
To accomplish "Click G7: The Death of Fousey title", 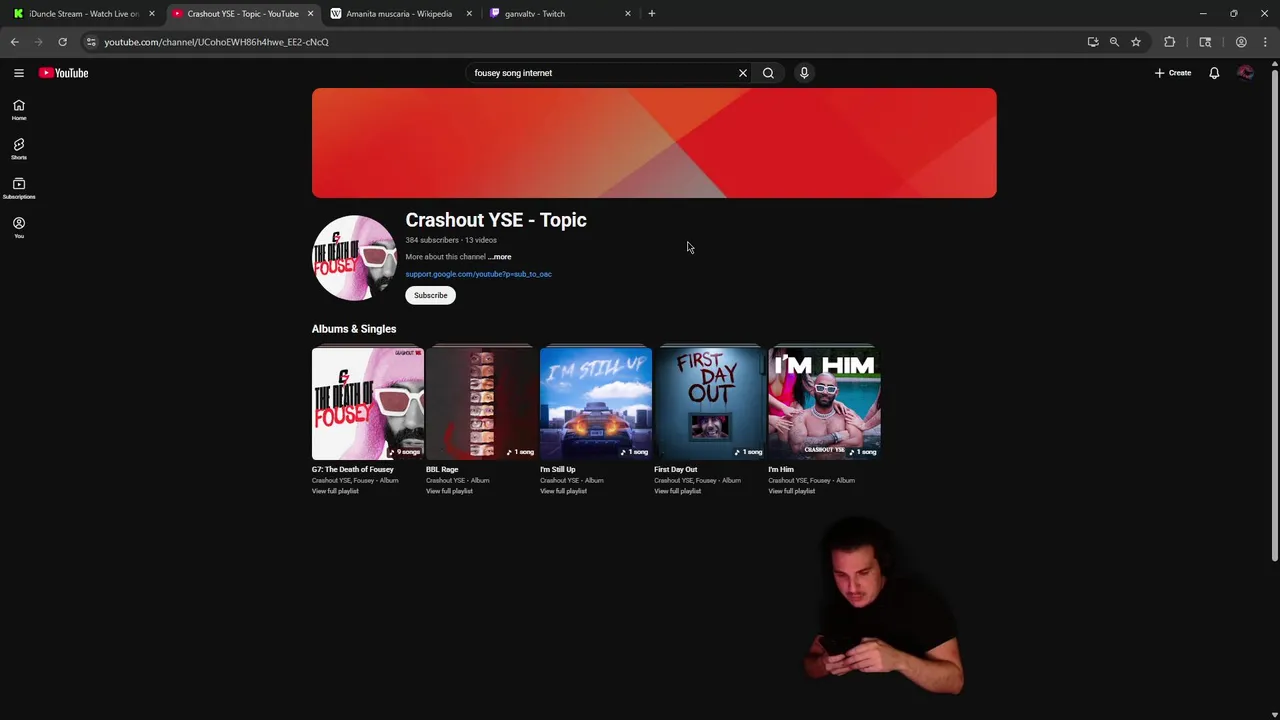I will click(x=353, y=469).
